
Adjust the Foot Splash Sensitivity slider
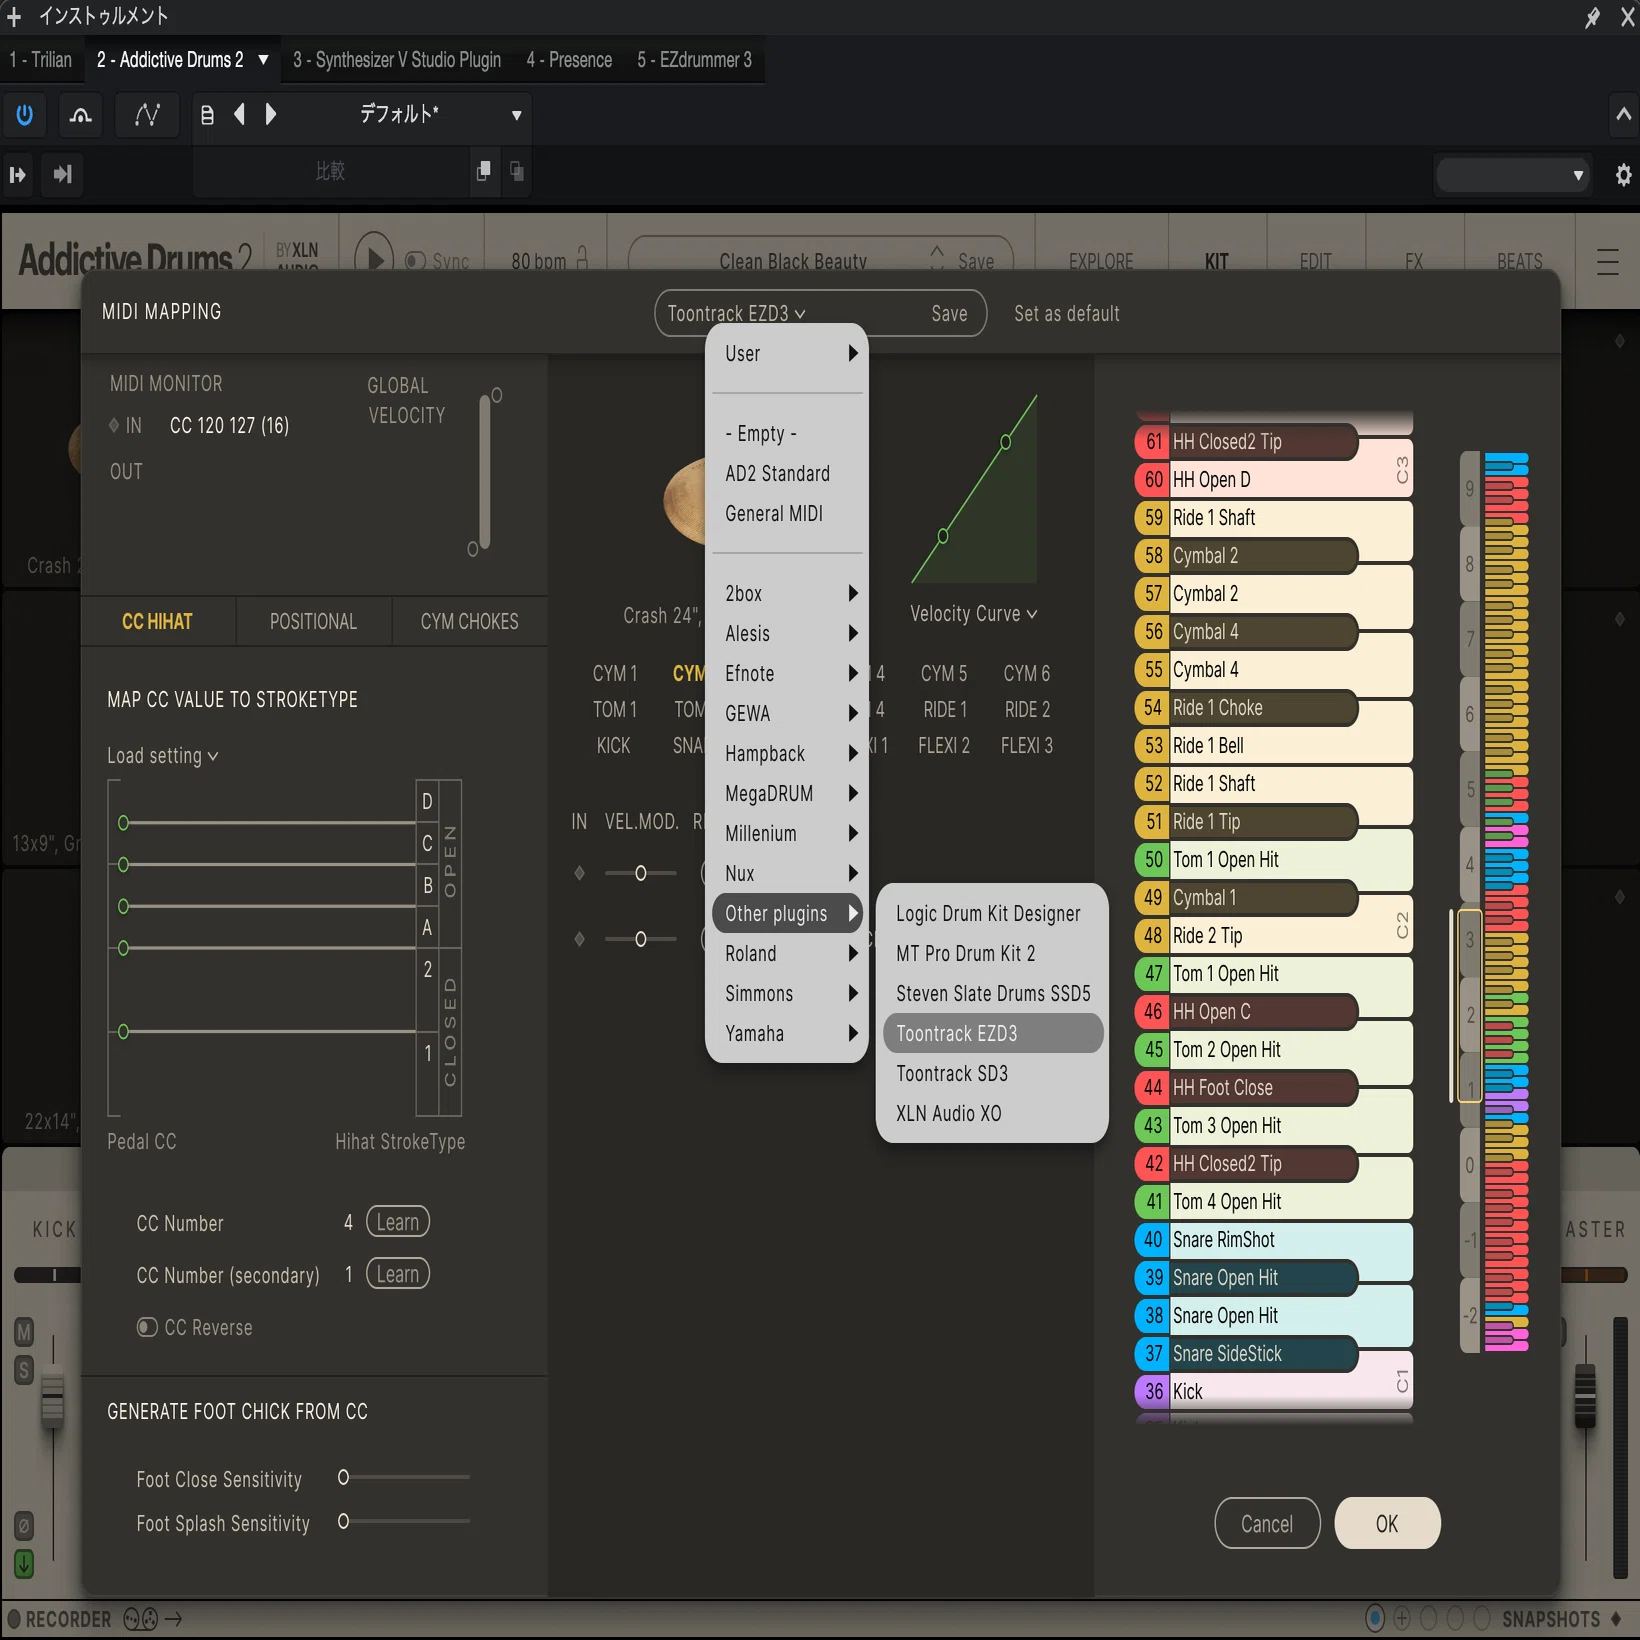tap(404, 1521)
